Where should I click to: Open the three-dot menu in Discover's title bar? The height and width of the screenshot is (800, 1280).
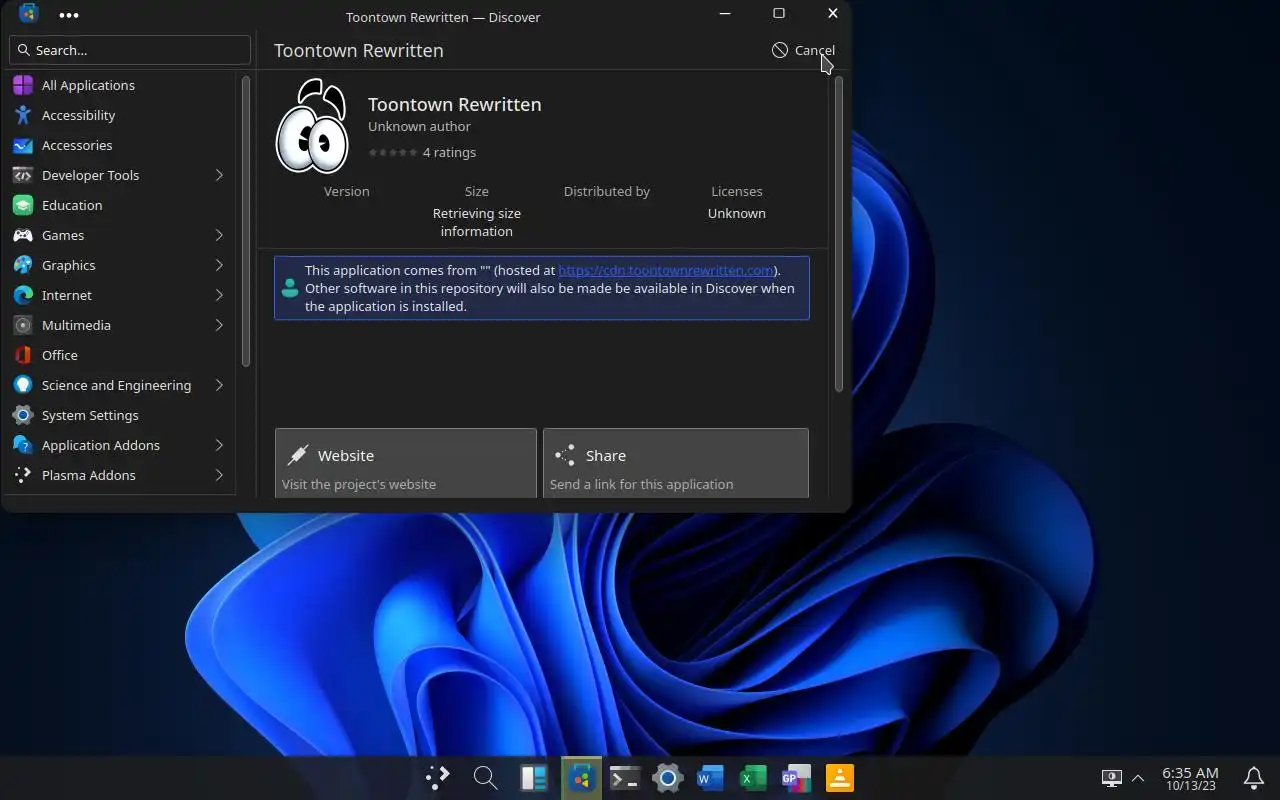(69, 15)
